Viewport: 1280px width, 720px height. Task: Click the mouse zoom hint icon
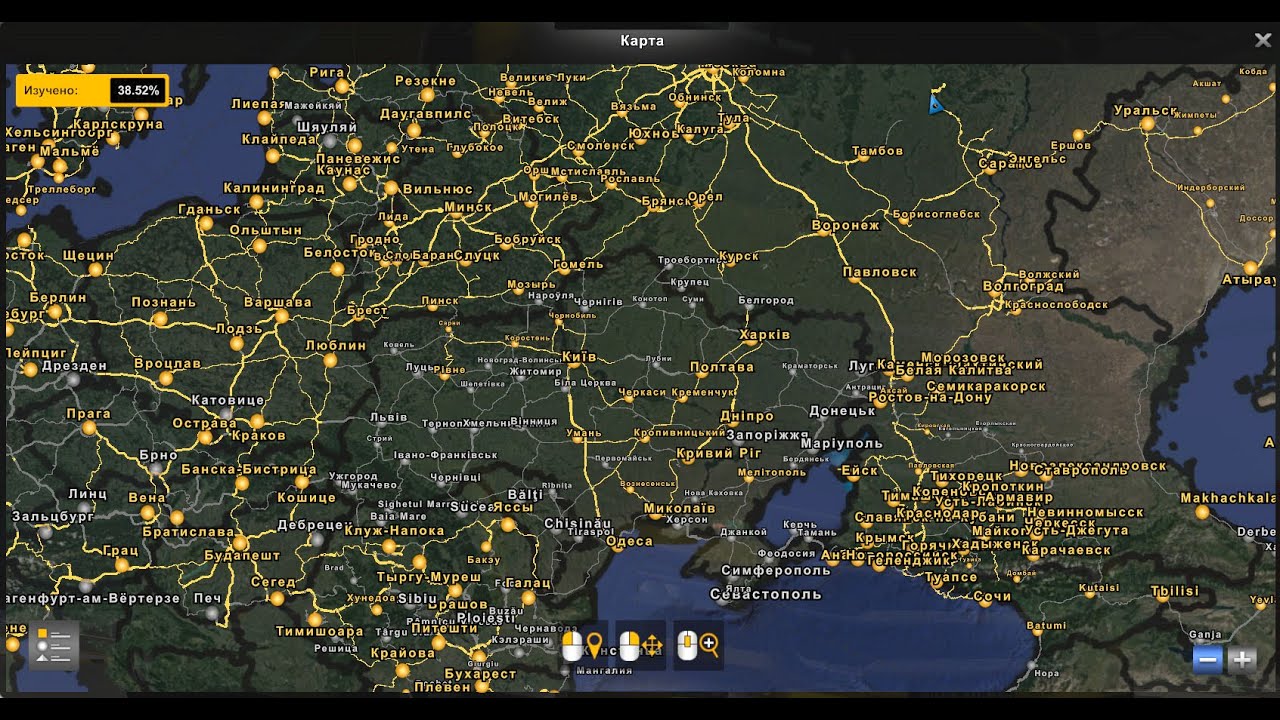pos(698,646)
